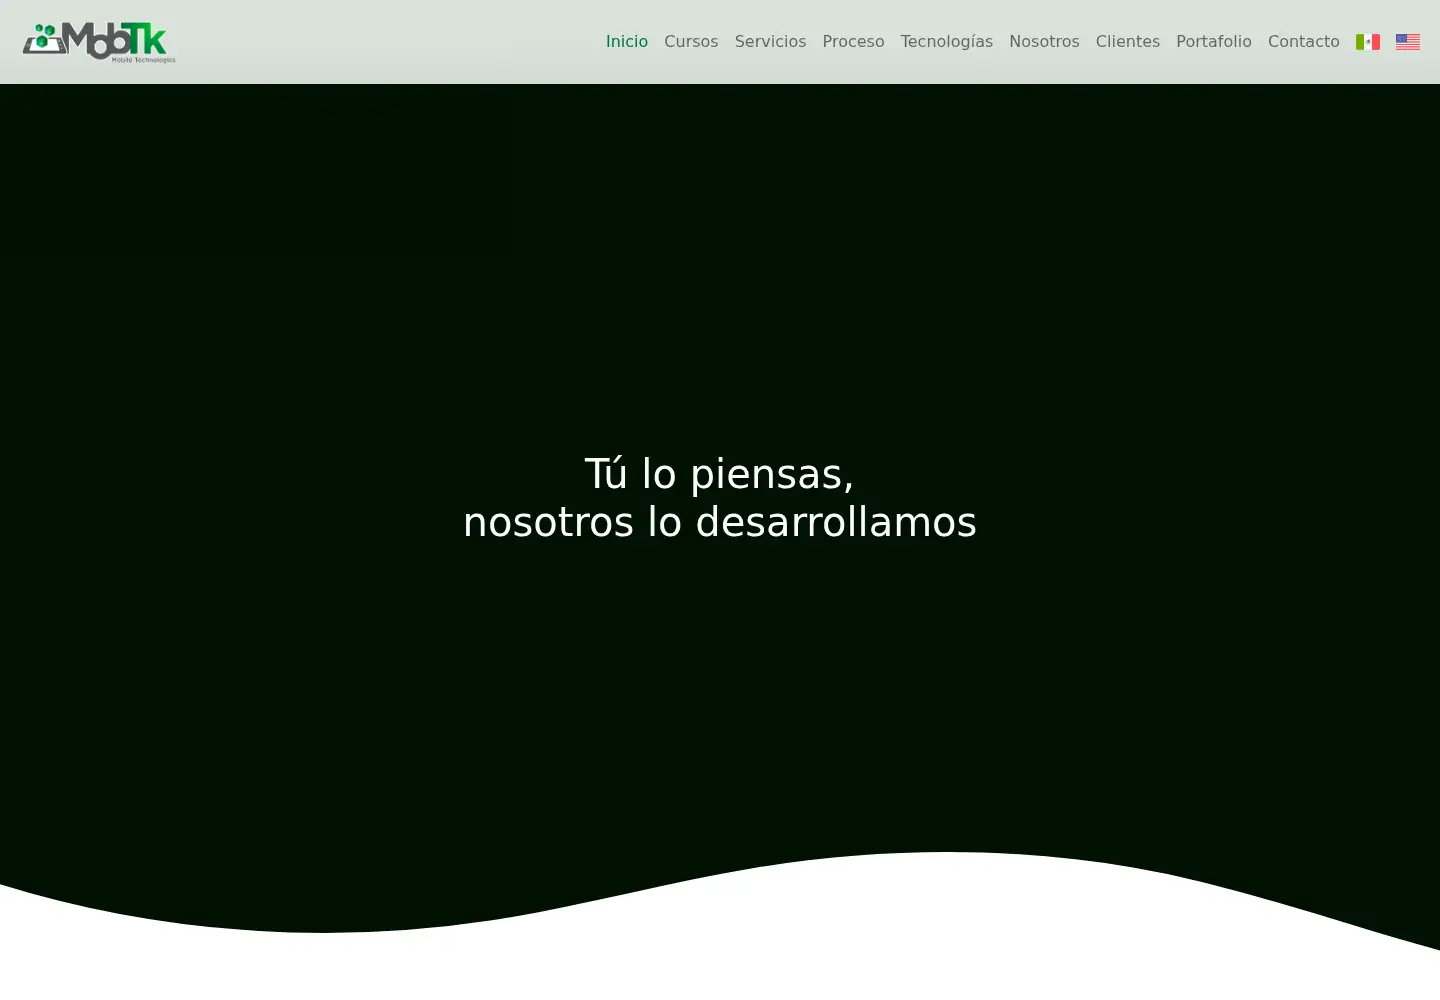The image size is (1440, 1000).
Task: Go to the Inicio menu item
Action: (627, 42)
